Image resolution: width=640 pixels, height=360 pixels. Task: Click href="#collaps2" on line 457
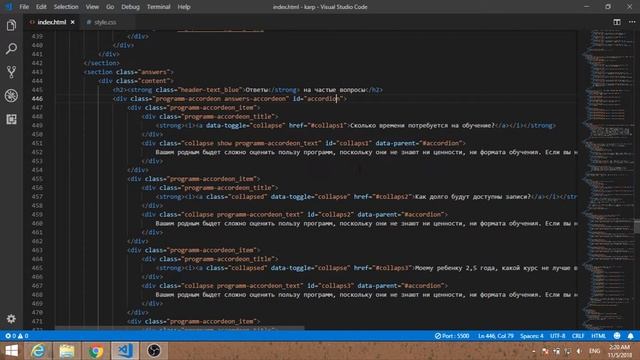[382, 197]
